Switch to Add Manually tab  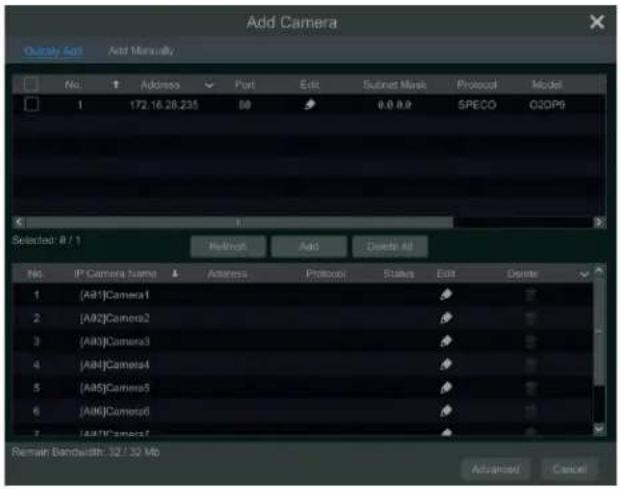(x=141, y=51)
